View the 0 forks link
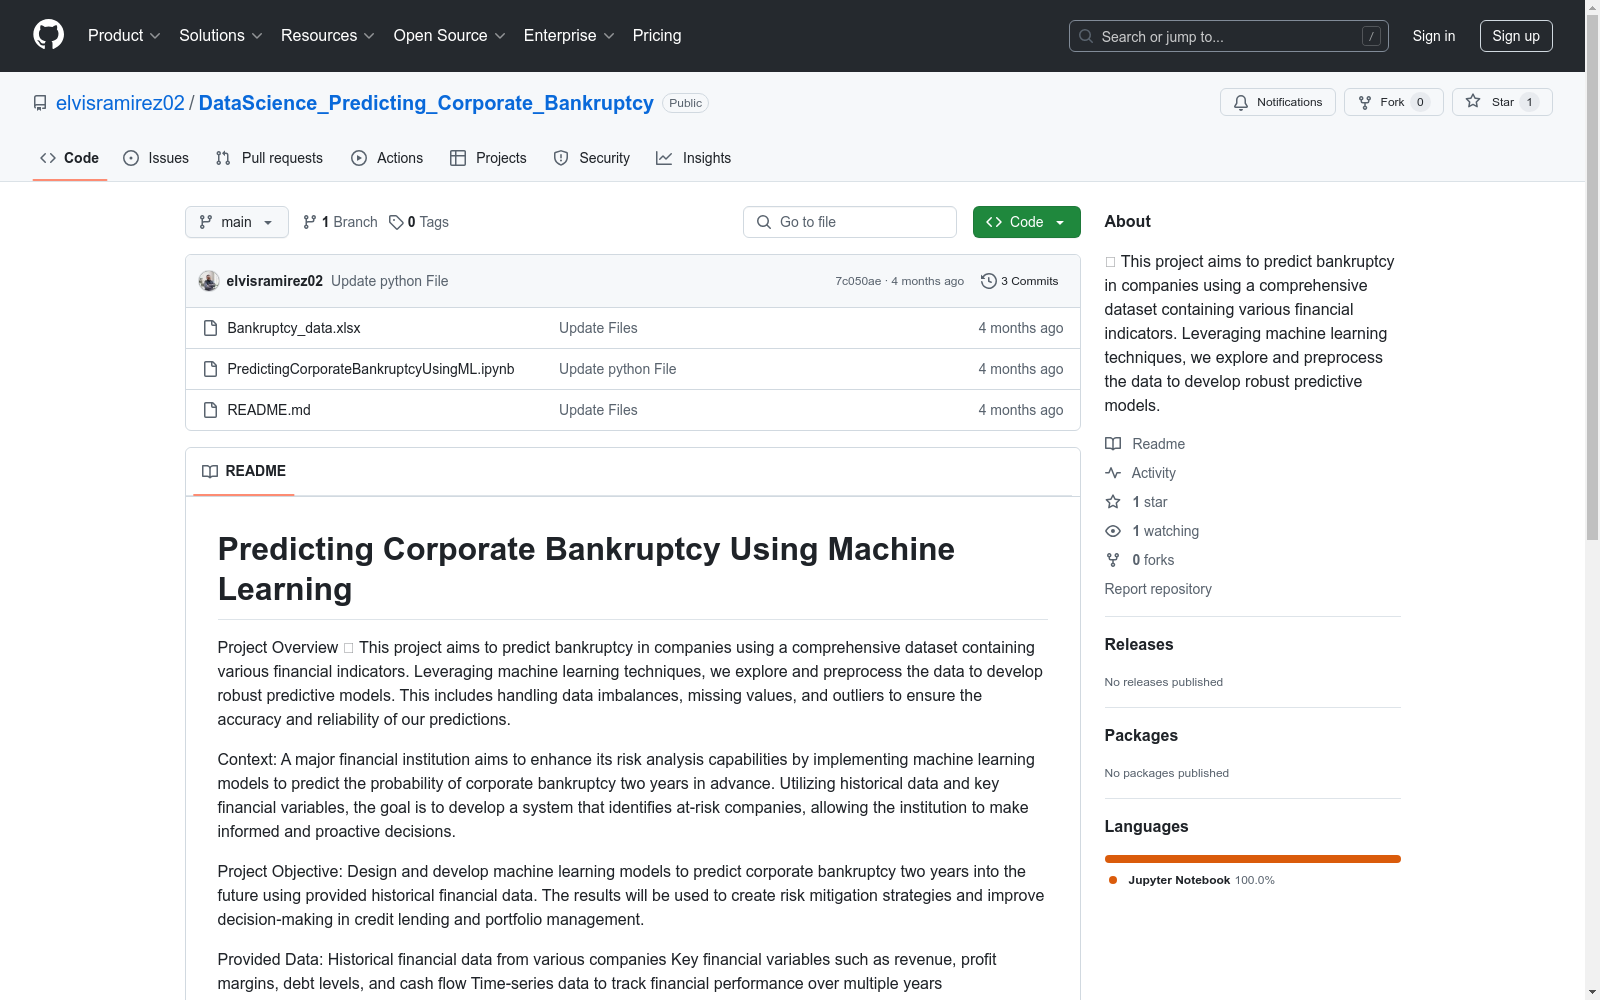Image resolution: width=1600 pixels, height=1000 pixels. tap(1140, 560)
